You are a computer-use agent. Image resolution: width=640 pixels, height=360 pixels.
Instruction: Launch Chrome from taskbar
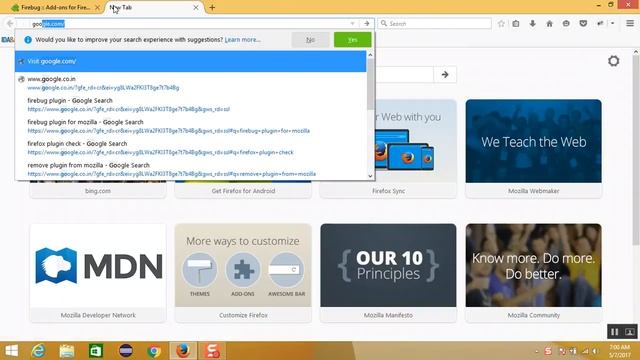click(154, 351)
